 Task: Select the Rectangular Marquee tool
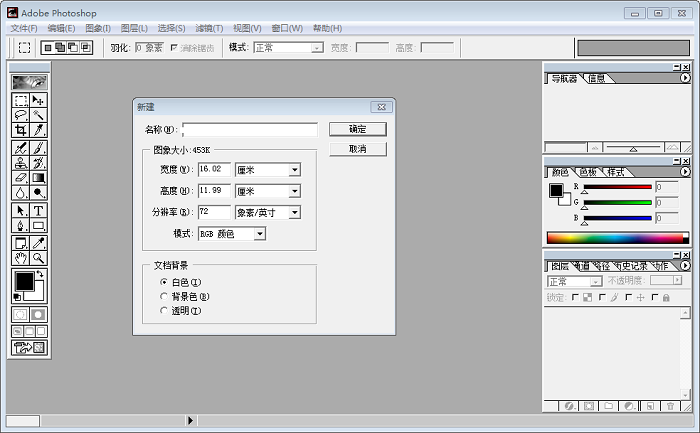[21, 101]
